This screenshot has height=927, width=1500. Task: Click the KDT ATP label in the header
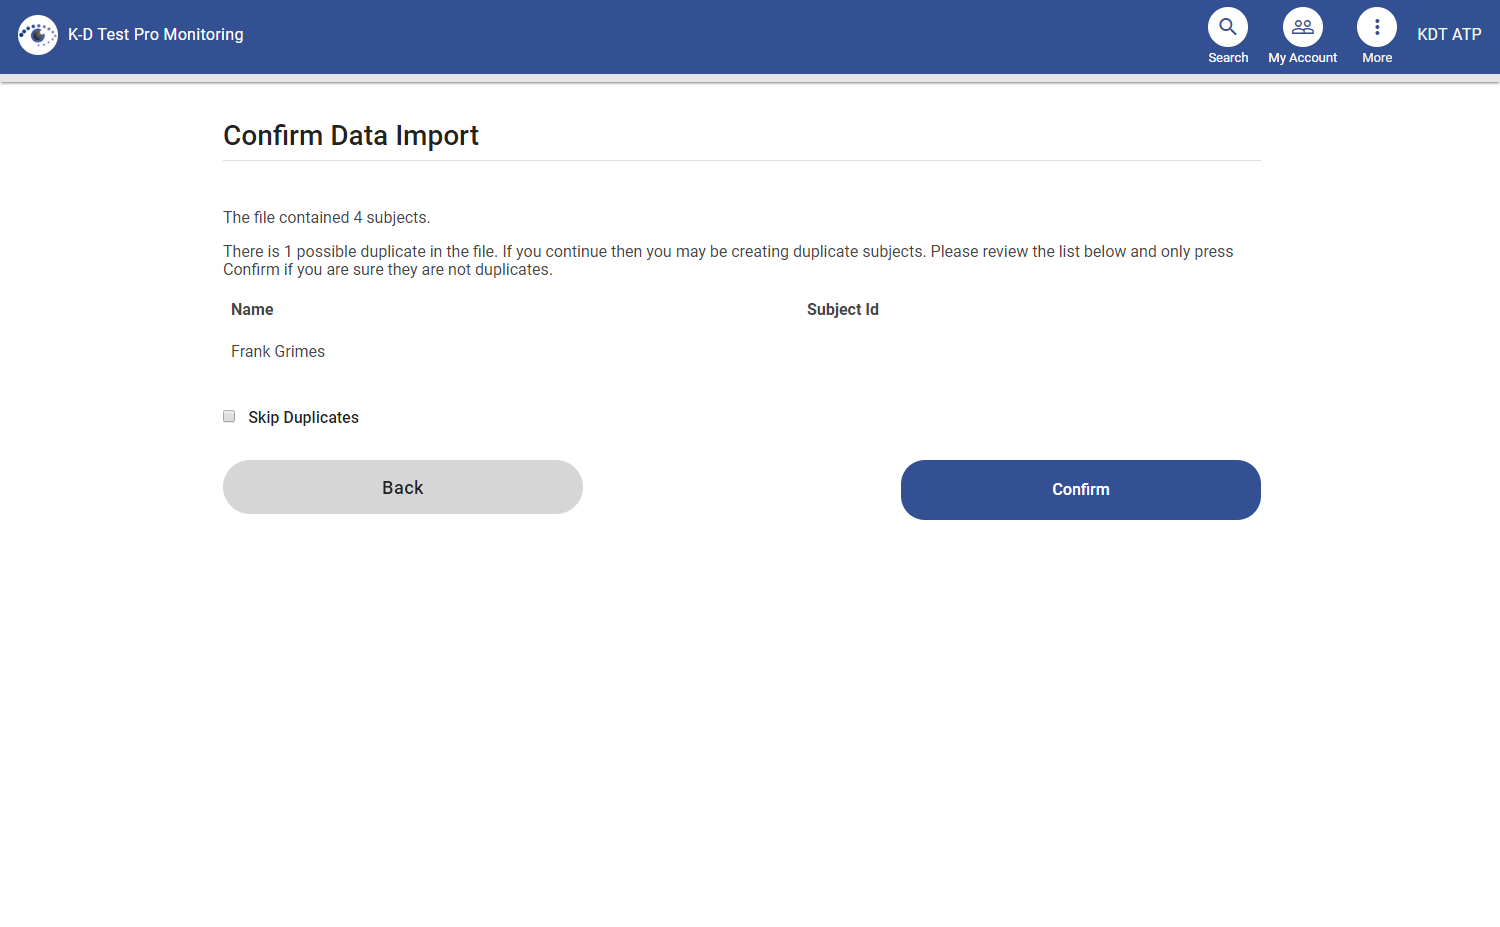(x=1449, y=34)
